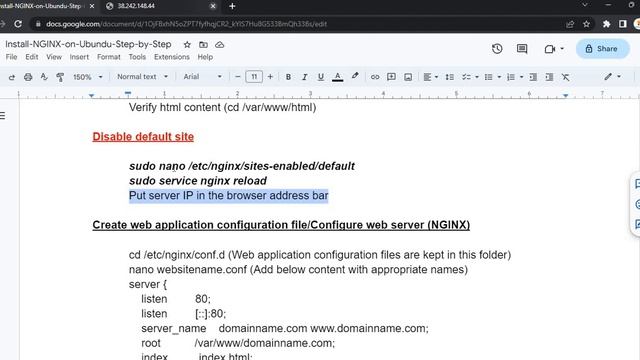Screen dimensions: 640x360
Task: Open the Normal text style dropdown
Action: tap(142, 76)
